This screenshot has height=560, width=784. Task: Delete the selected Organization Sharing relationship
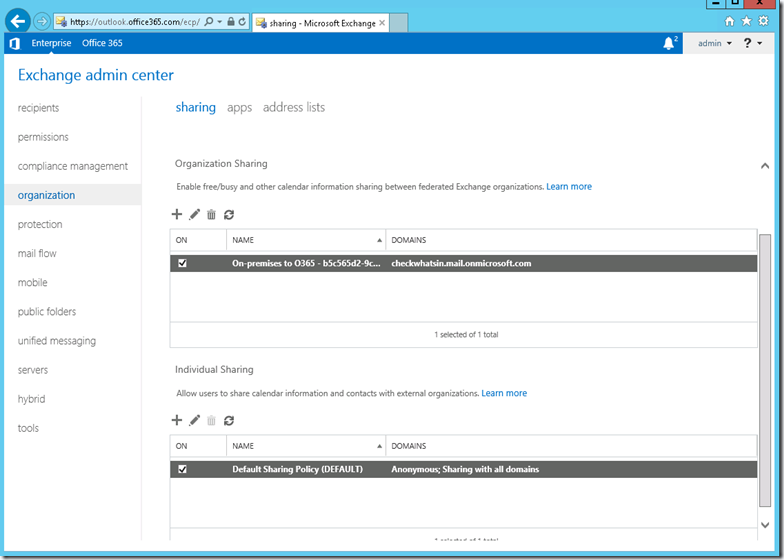click(212, 214)
